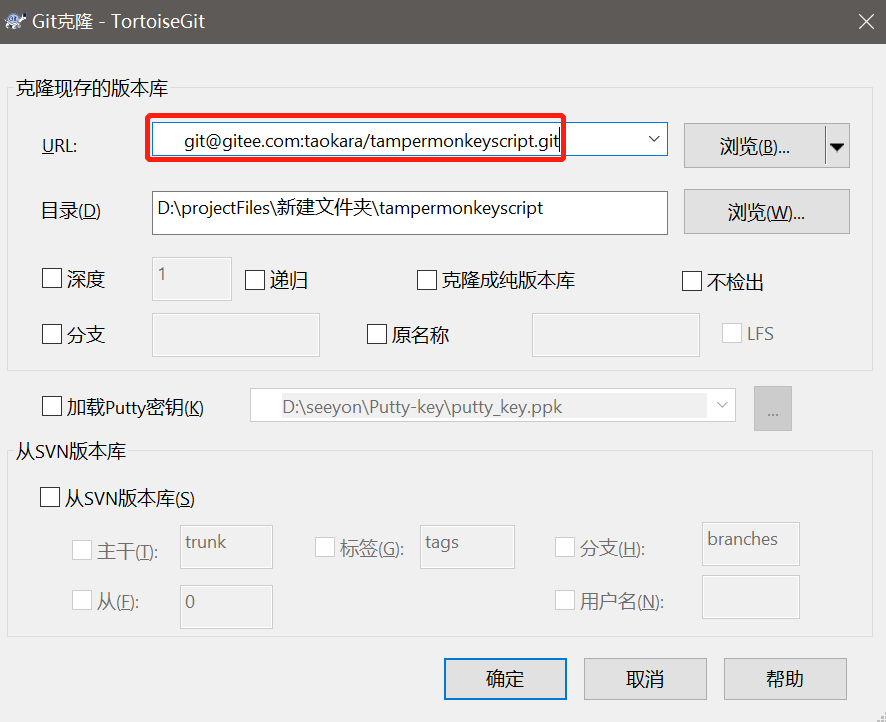Viewport: 886px width, 722px height.
Task: Click the tags text field
Action: pyautogui.click(x=467, y=547)
